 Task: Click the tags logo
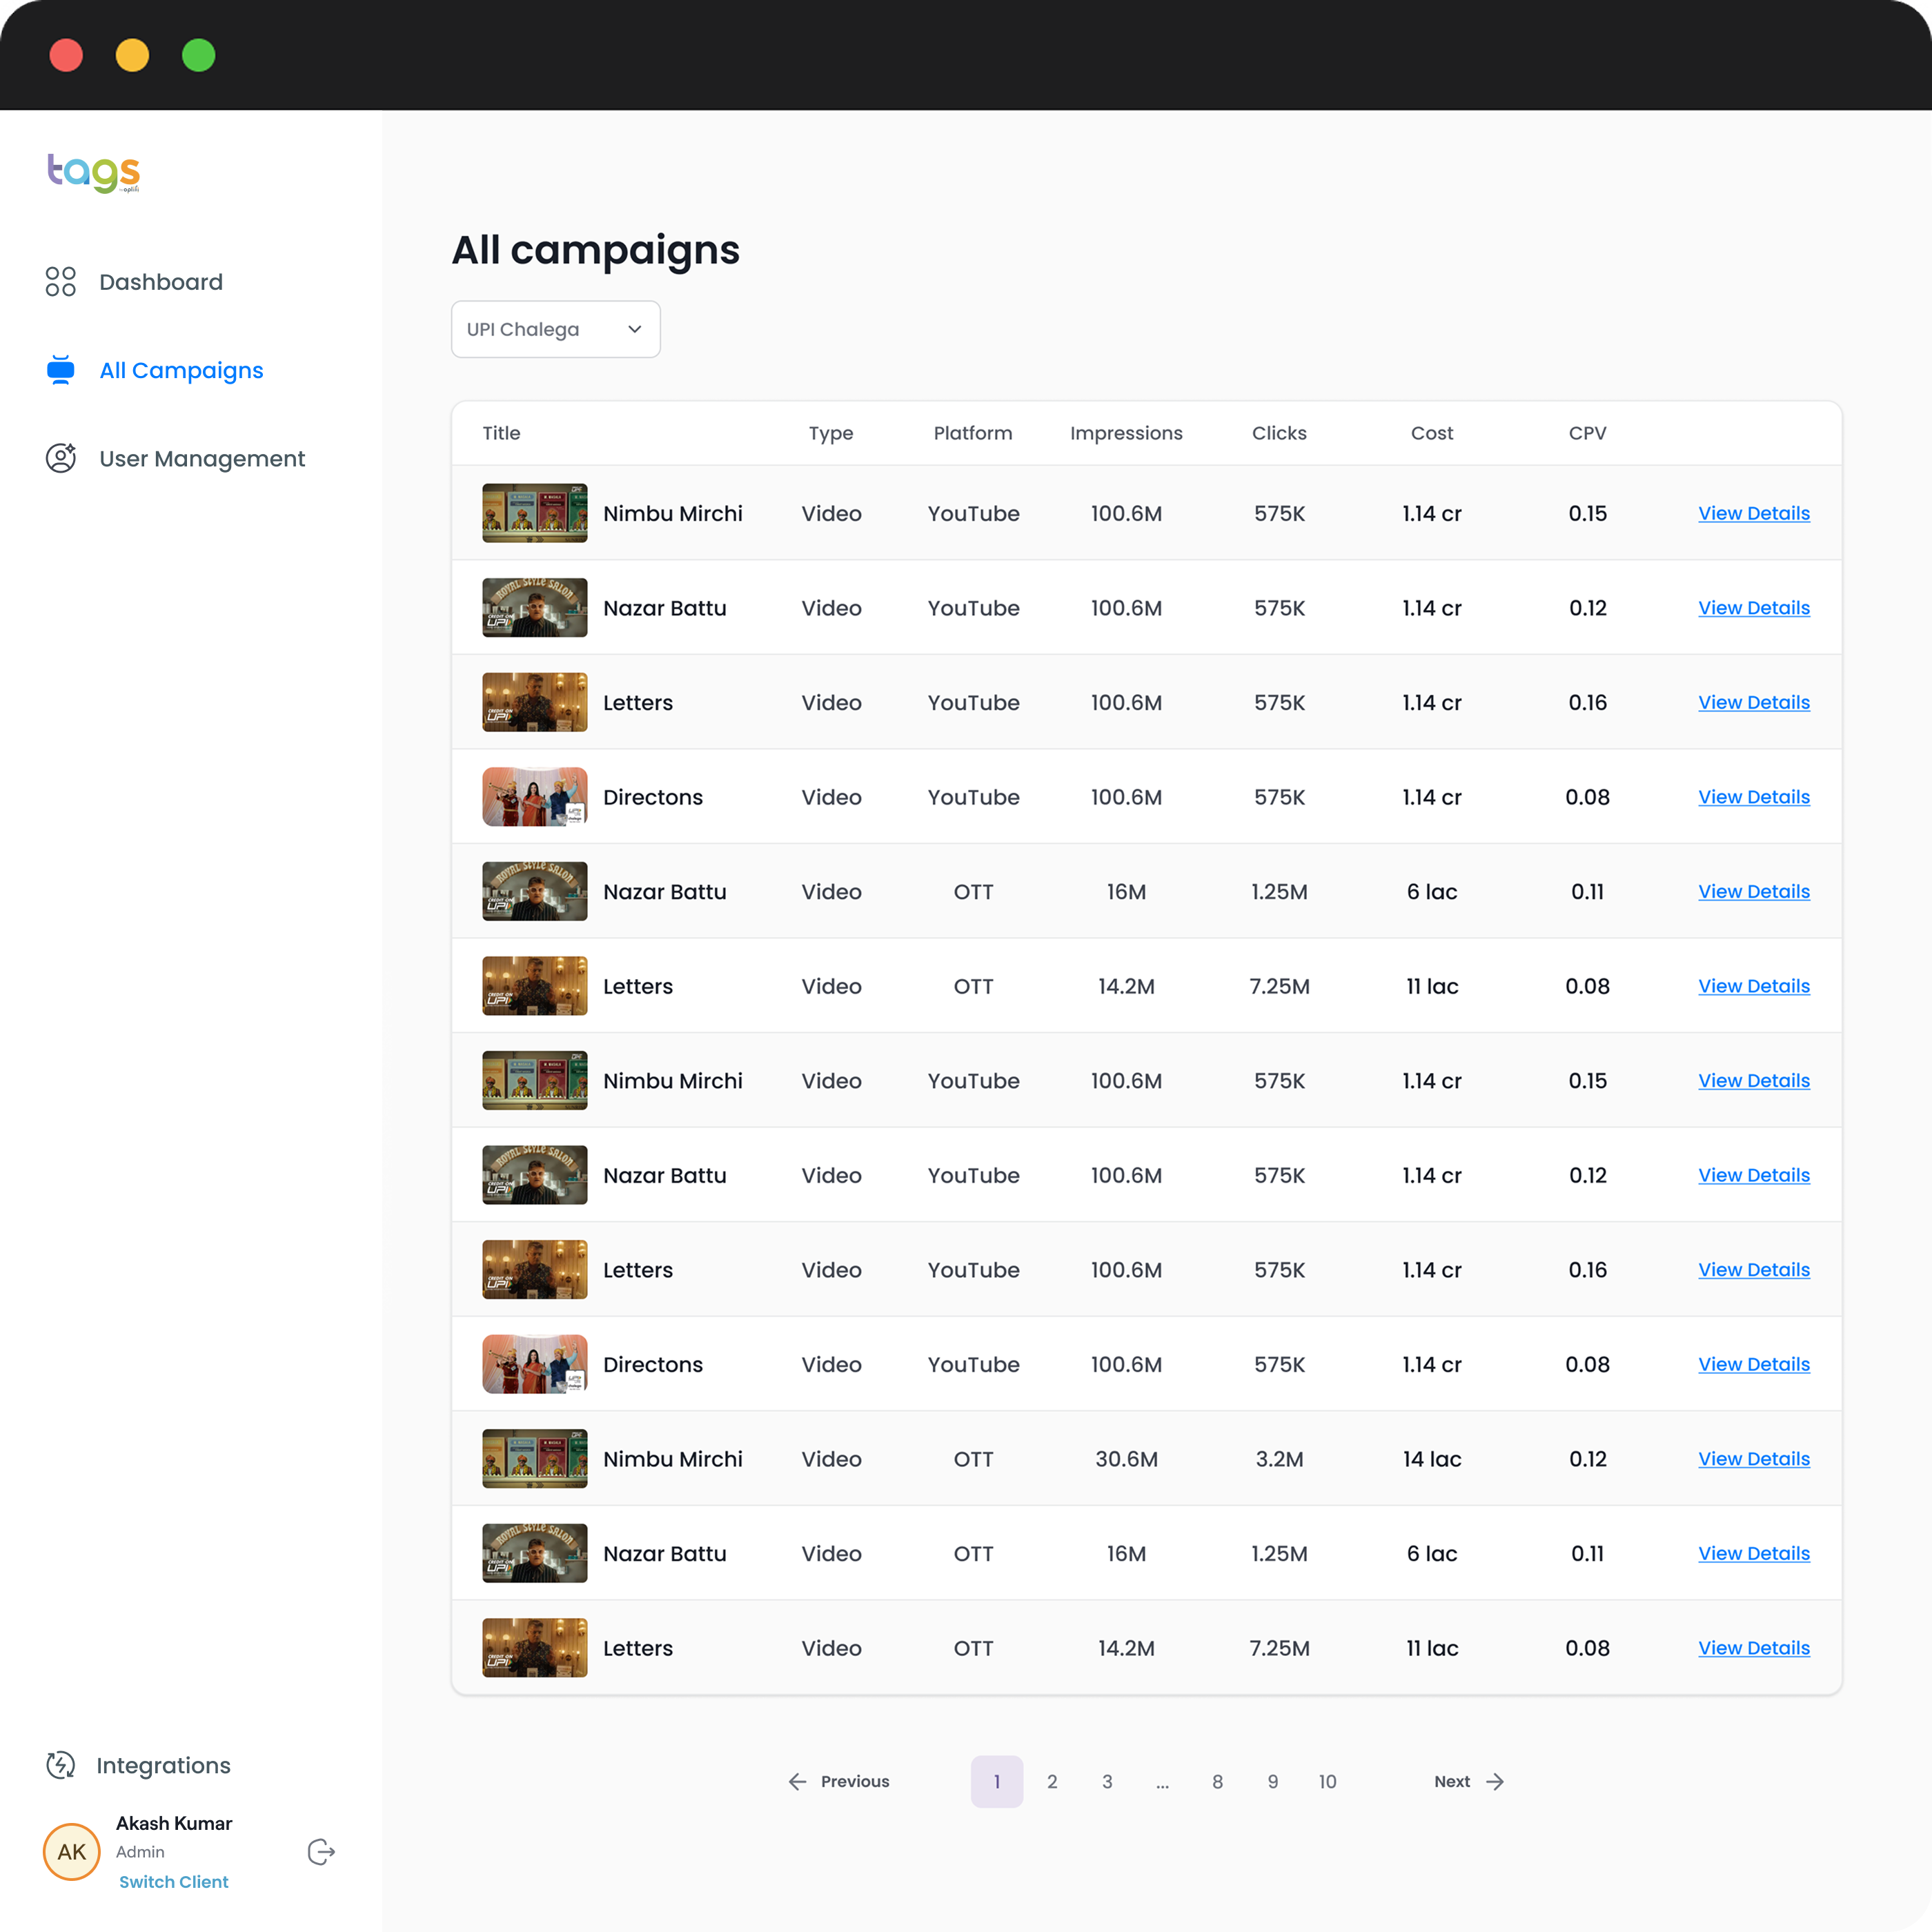(94, 172)
